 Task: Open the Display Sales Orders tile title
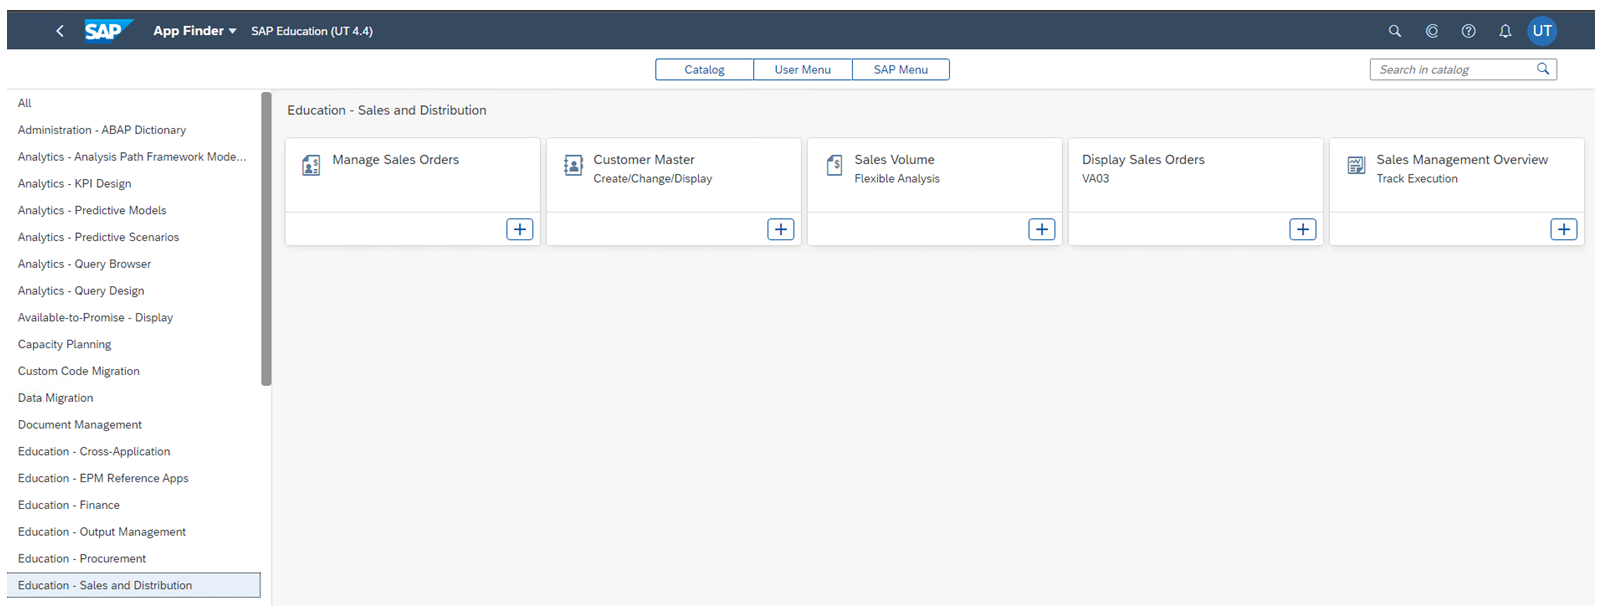point(1143,160)
